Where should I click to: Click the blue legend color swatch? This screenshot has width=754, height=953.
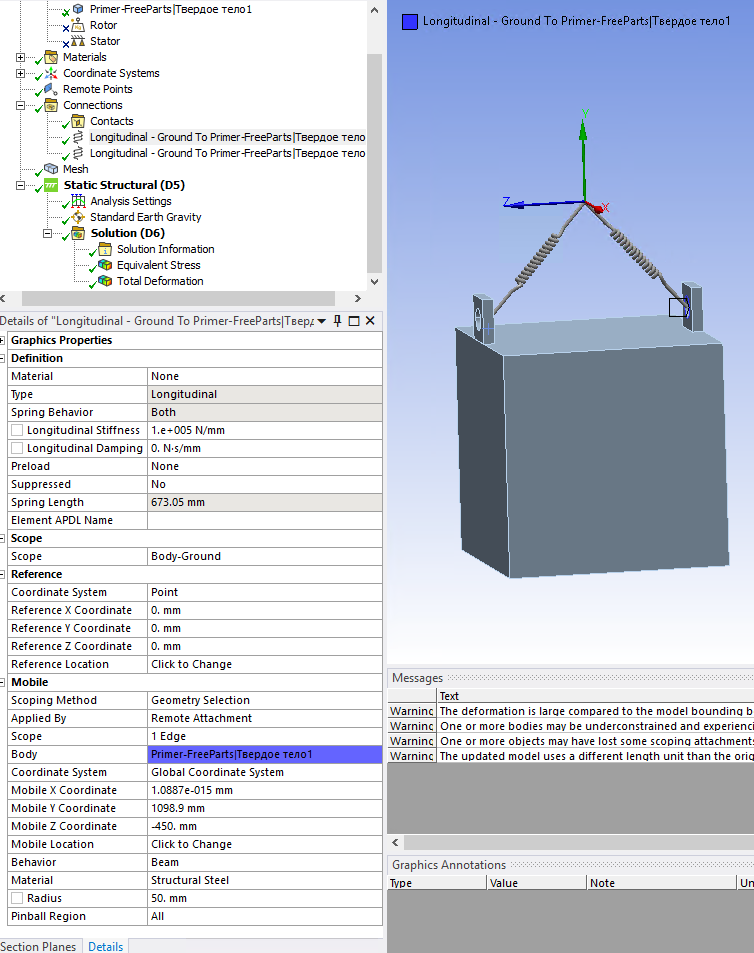pos(410,22)
